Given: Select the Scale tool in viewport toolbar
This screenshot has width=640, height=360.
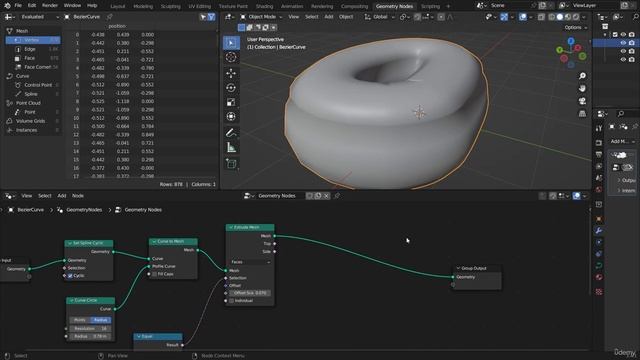Looking at the screenshot, I should tap(231, 102).
